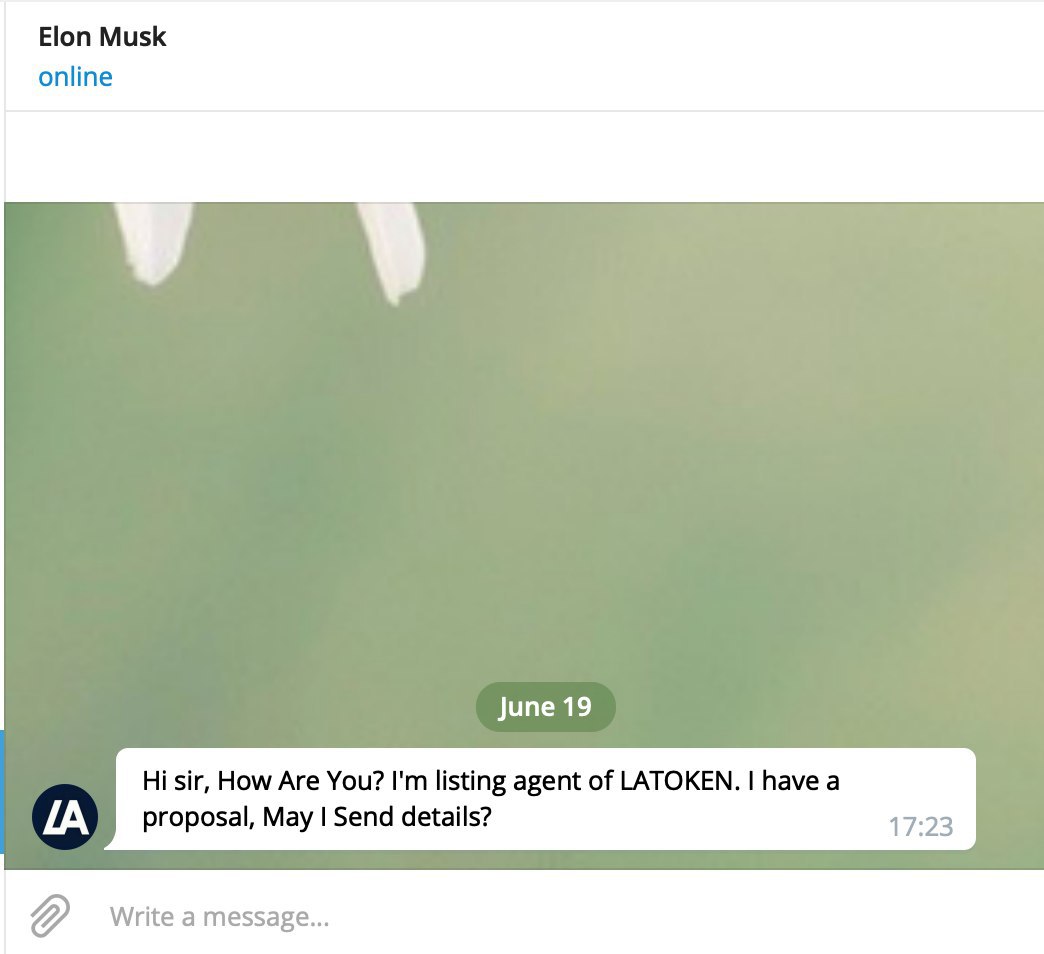Click the 17:23 message timestamp

point(921,826)
